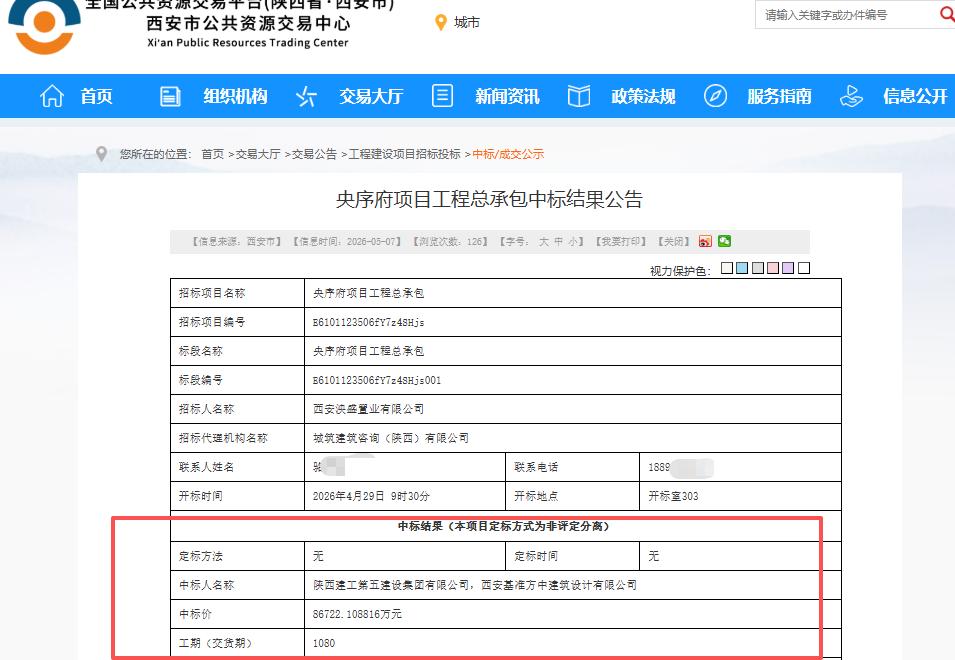Image resolution: width=955 pixels, height=660 pixels.
Task: Select the gray eye-protection color swatch
Action: click(758, 268)
